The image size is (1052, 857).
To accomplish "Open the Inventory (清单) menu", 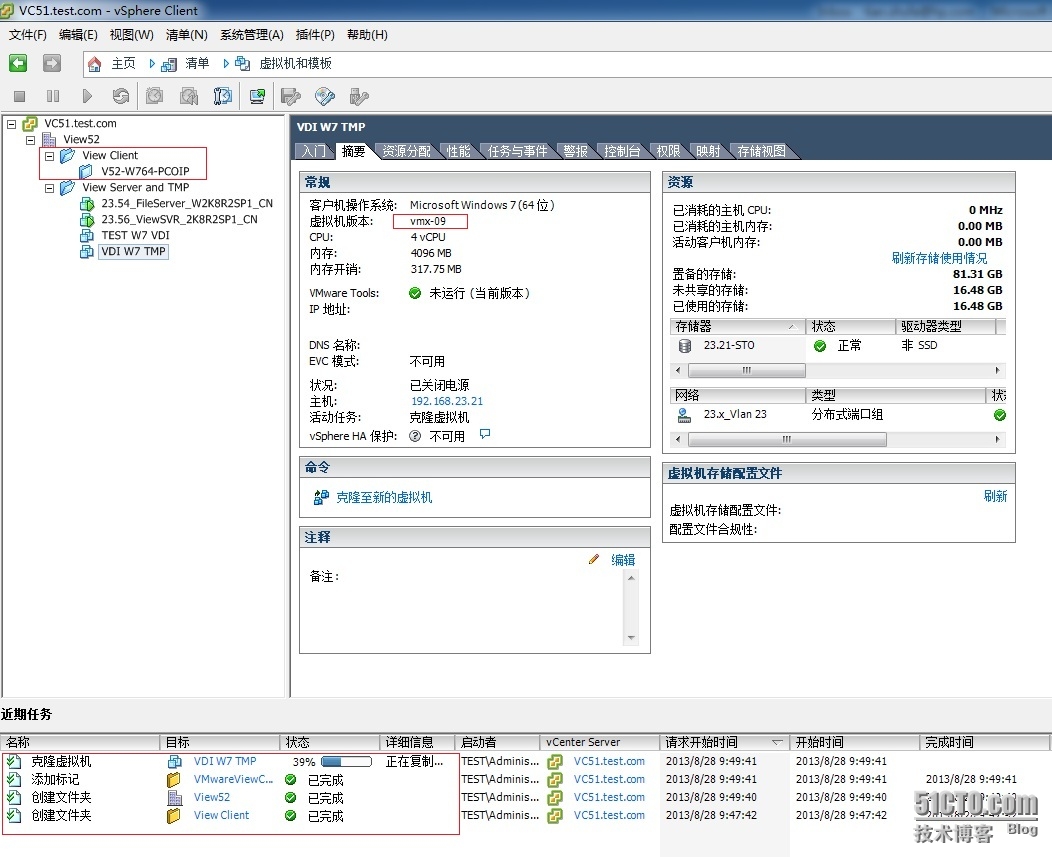I will pyautogui.click(x=187, y=35).
